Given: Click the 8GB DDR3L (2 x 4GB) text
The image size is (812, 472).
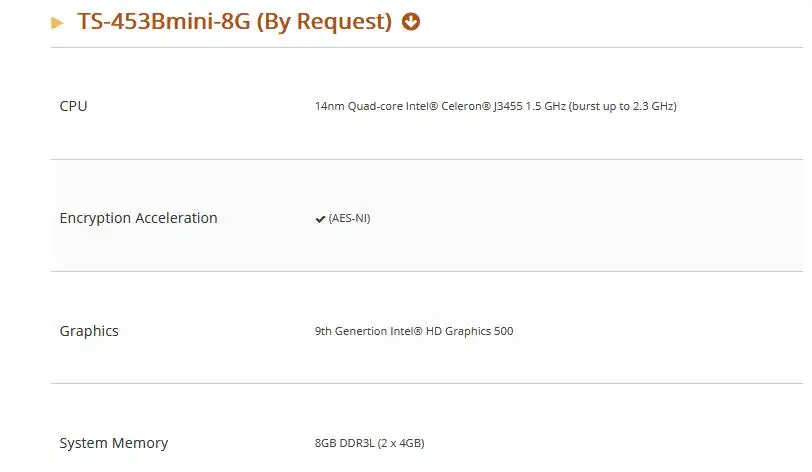Looking at the screenshot, I should (x=370, y=443).
